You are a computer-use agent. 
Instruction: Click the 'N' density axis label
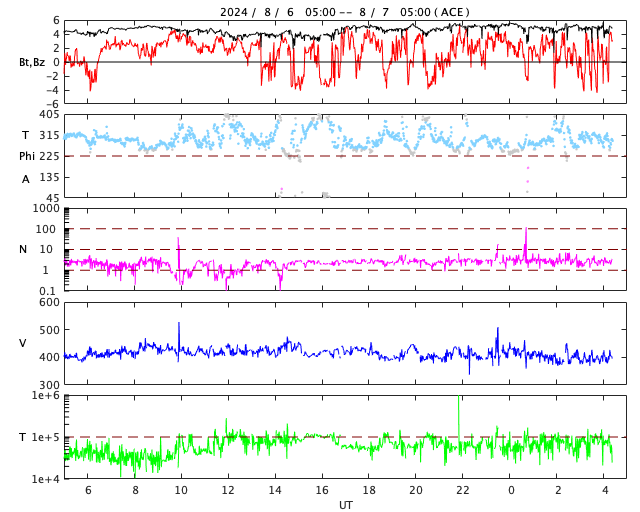(23, 249)
